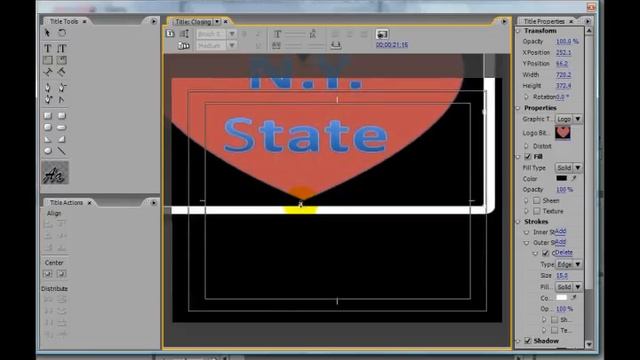Image resolution: width=640 pixels, height=360 pixels.
Task: Select the Rounded Corner Rectangle tool
Action: [x=62, y=116]
